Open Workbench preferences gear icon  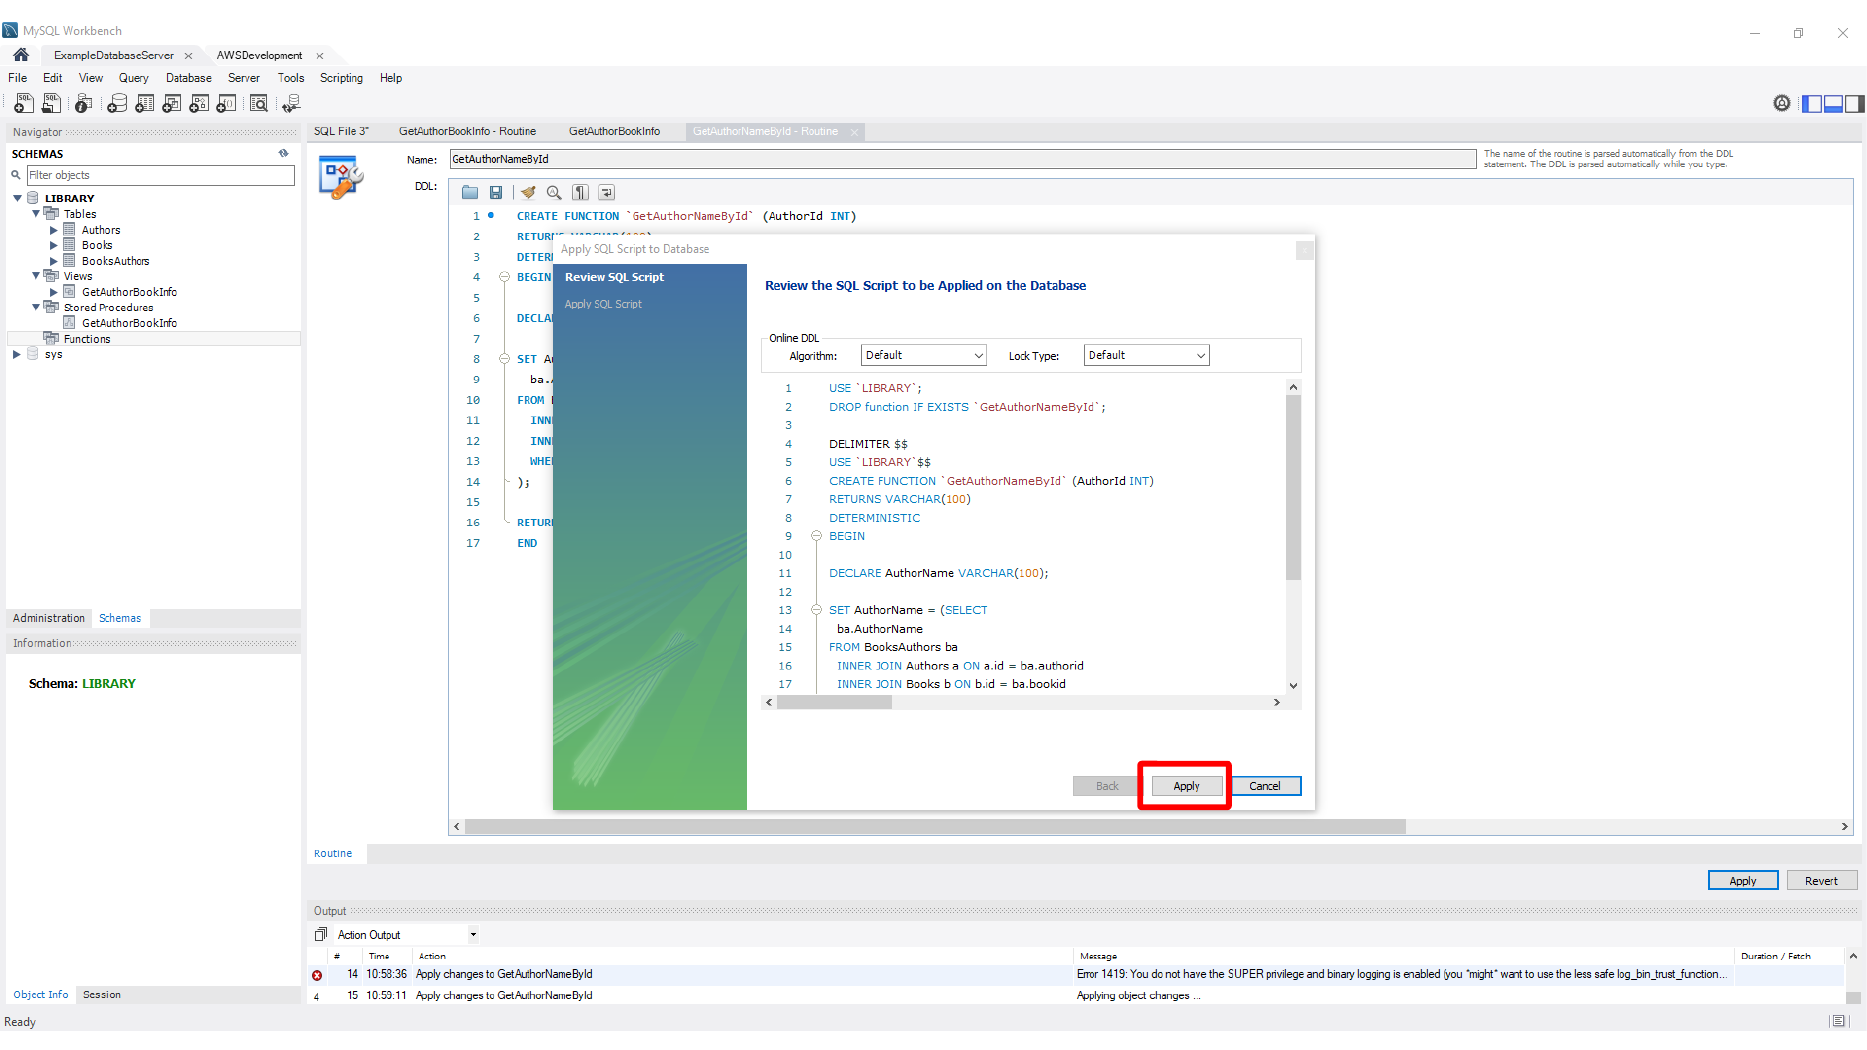[1782, 103]
